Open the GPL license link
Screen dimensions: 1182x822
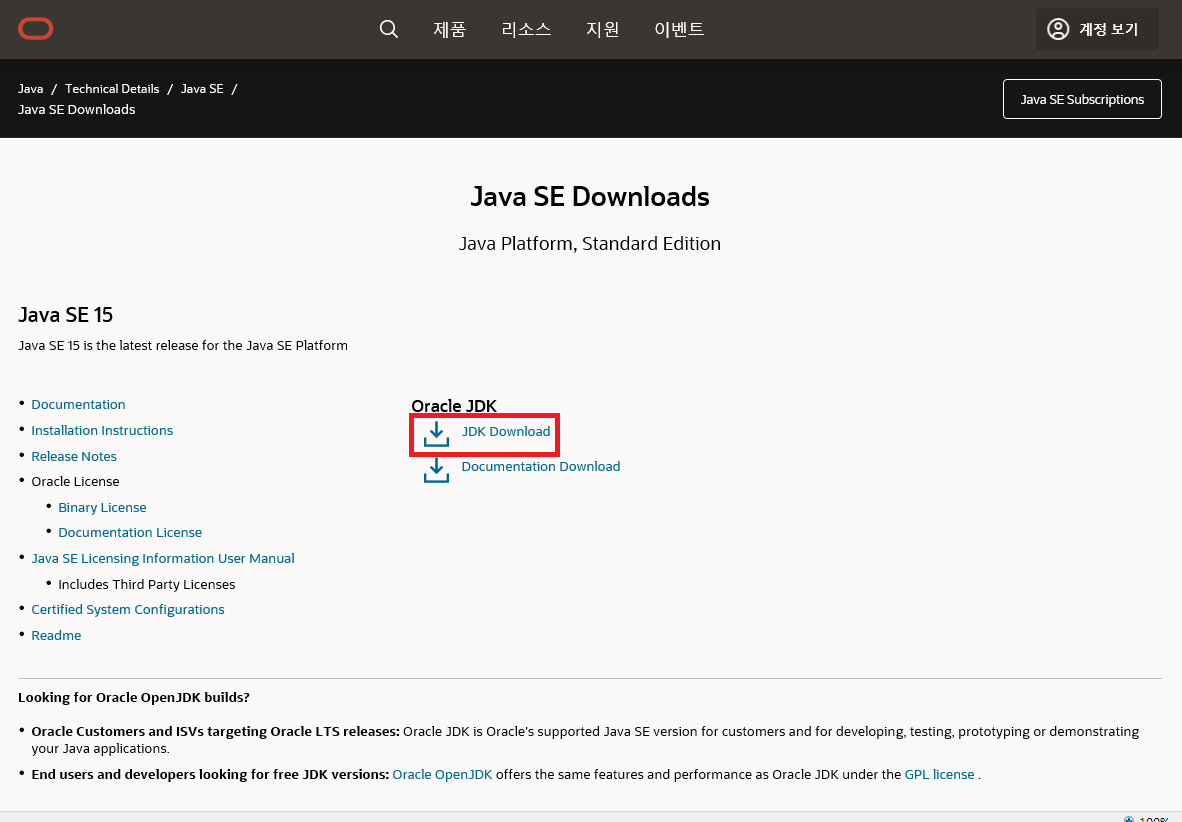coord(939,774)
